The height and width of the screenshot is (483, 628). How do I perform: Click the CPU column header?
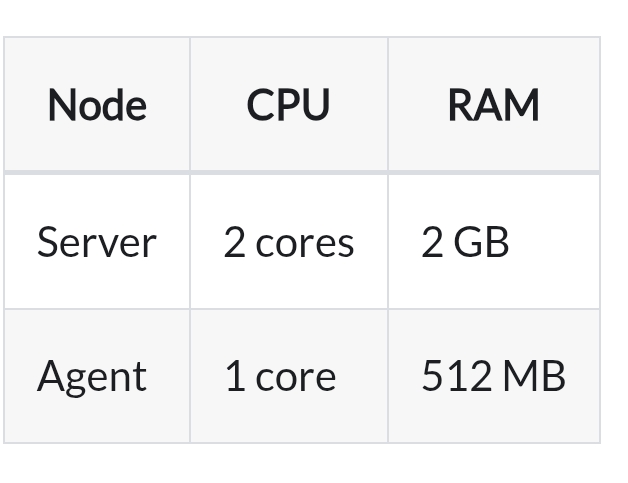click(288, 105)
